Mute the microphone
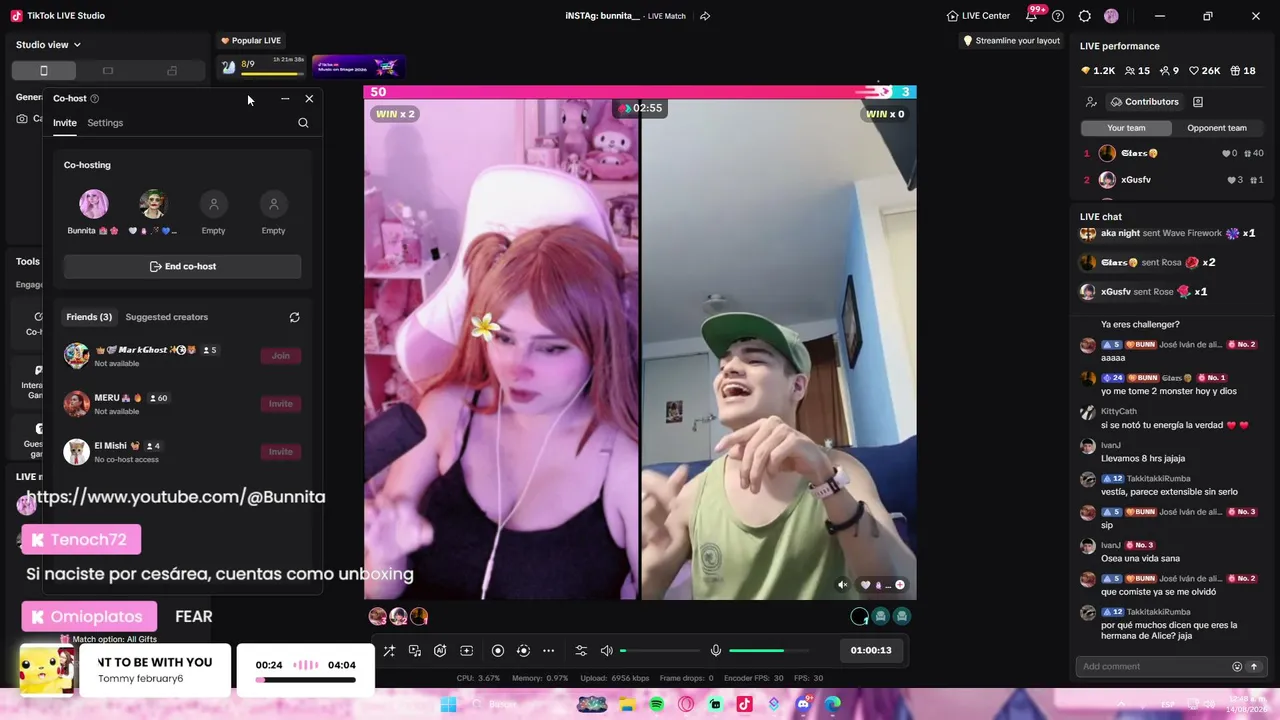Image resolution: width=1280 pixels, height=720 pixels. coord(716,651)
